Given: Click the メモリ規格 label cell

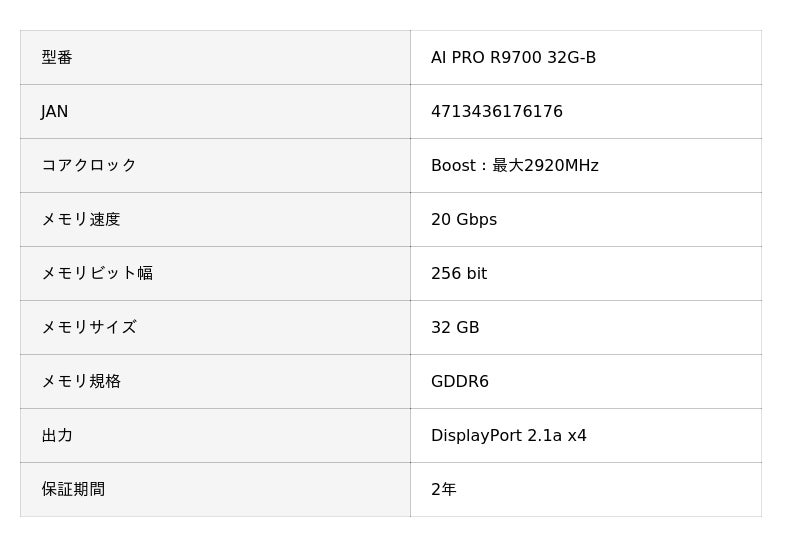Looking at the screenshot, I should (x=80, y=382).
